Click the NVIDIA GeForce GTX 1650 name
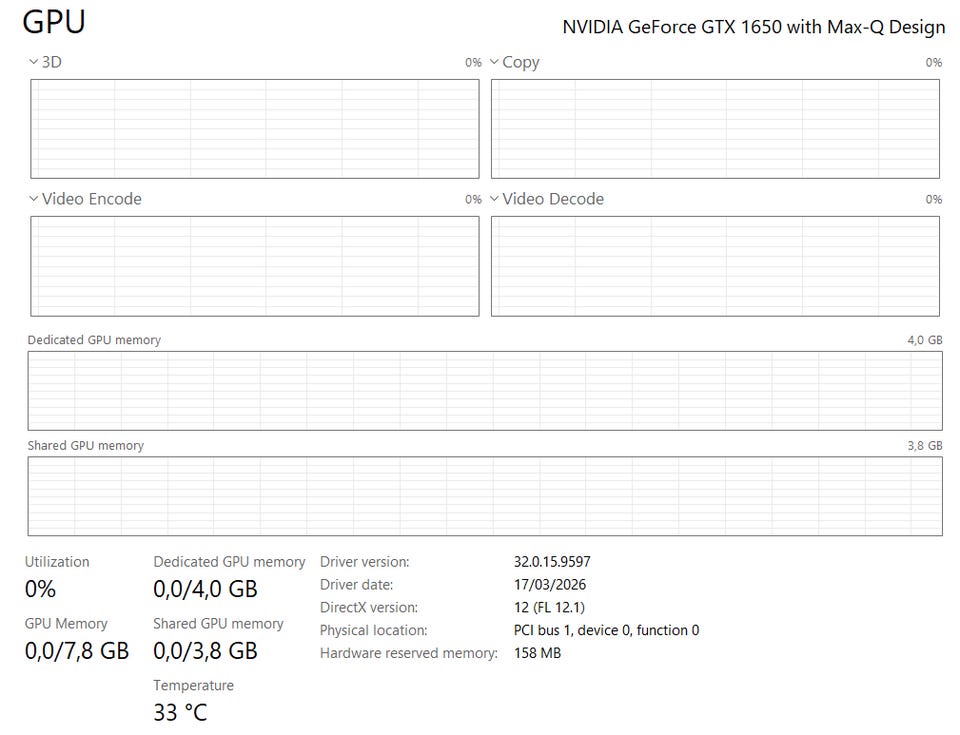The width and height of the screenshot is (960, 735). point(753,27)
